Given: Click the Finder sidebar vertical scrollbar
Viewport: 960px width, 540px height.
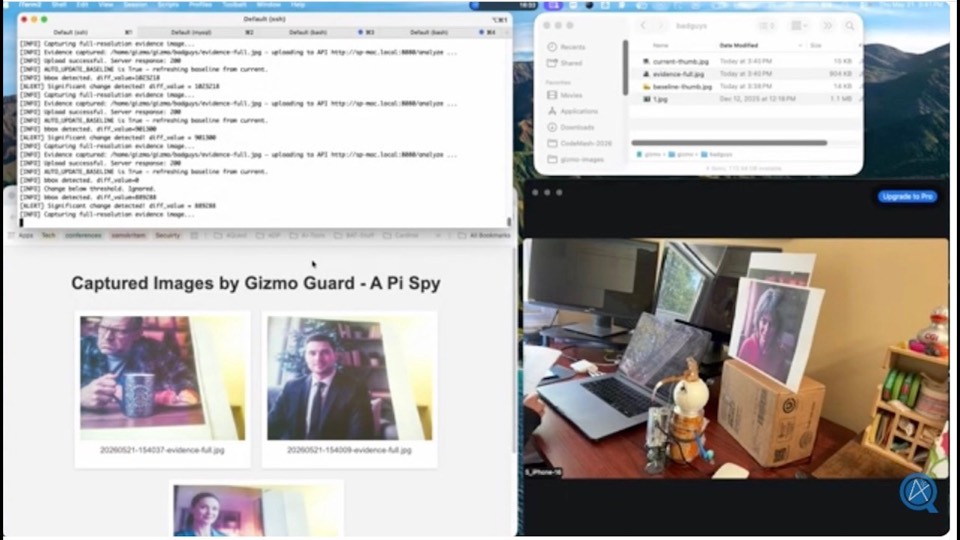Looking at the screenshot, I should pos(625,67).
